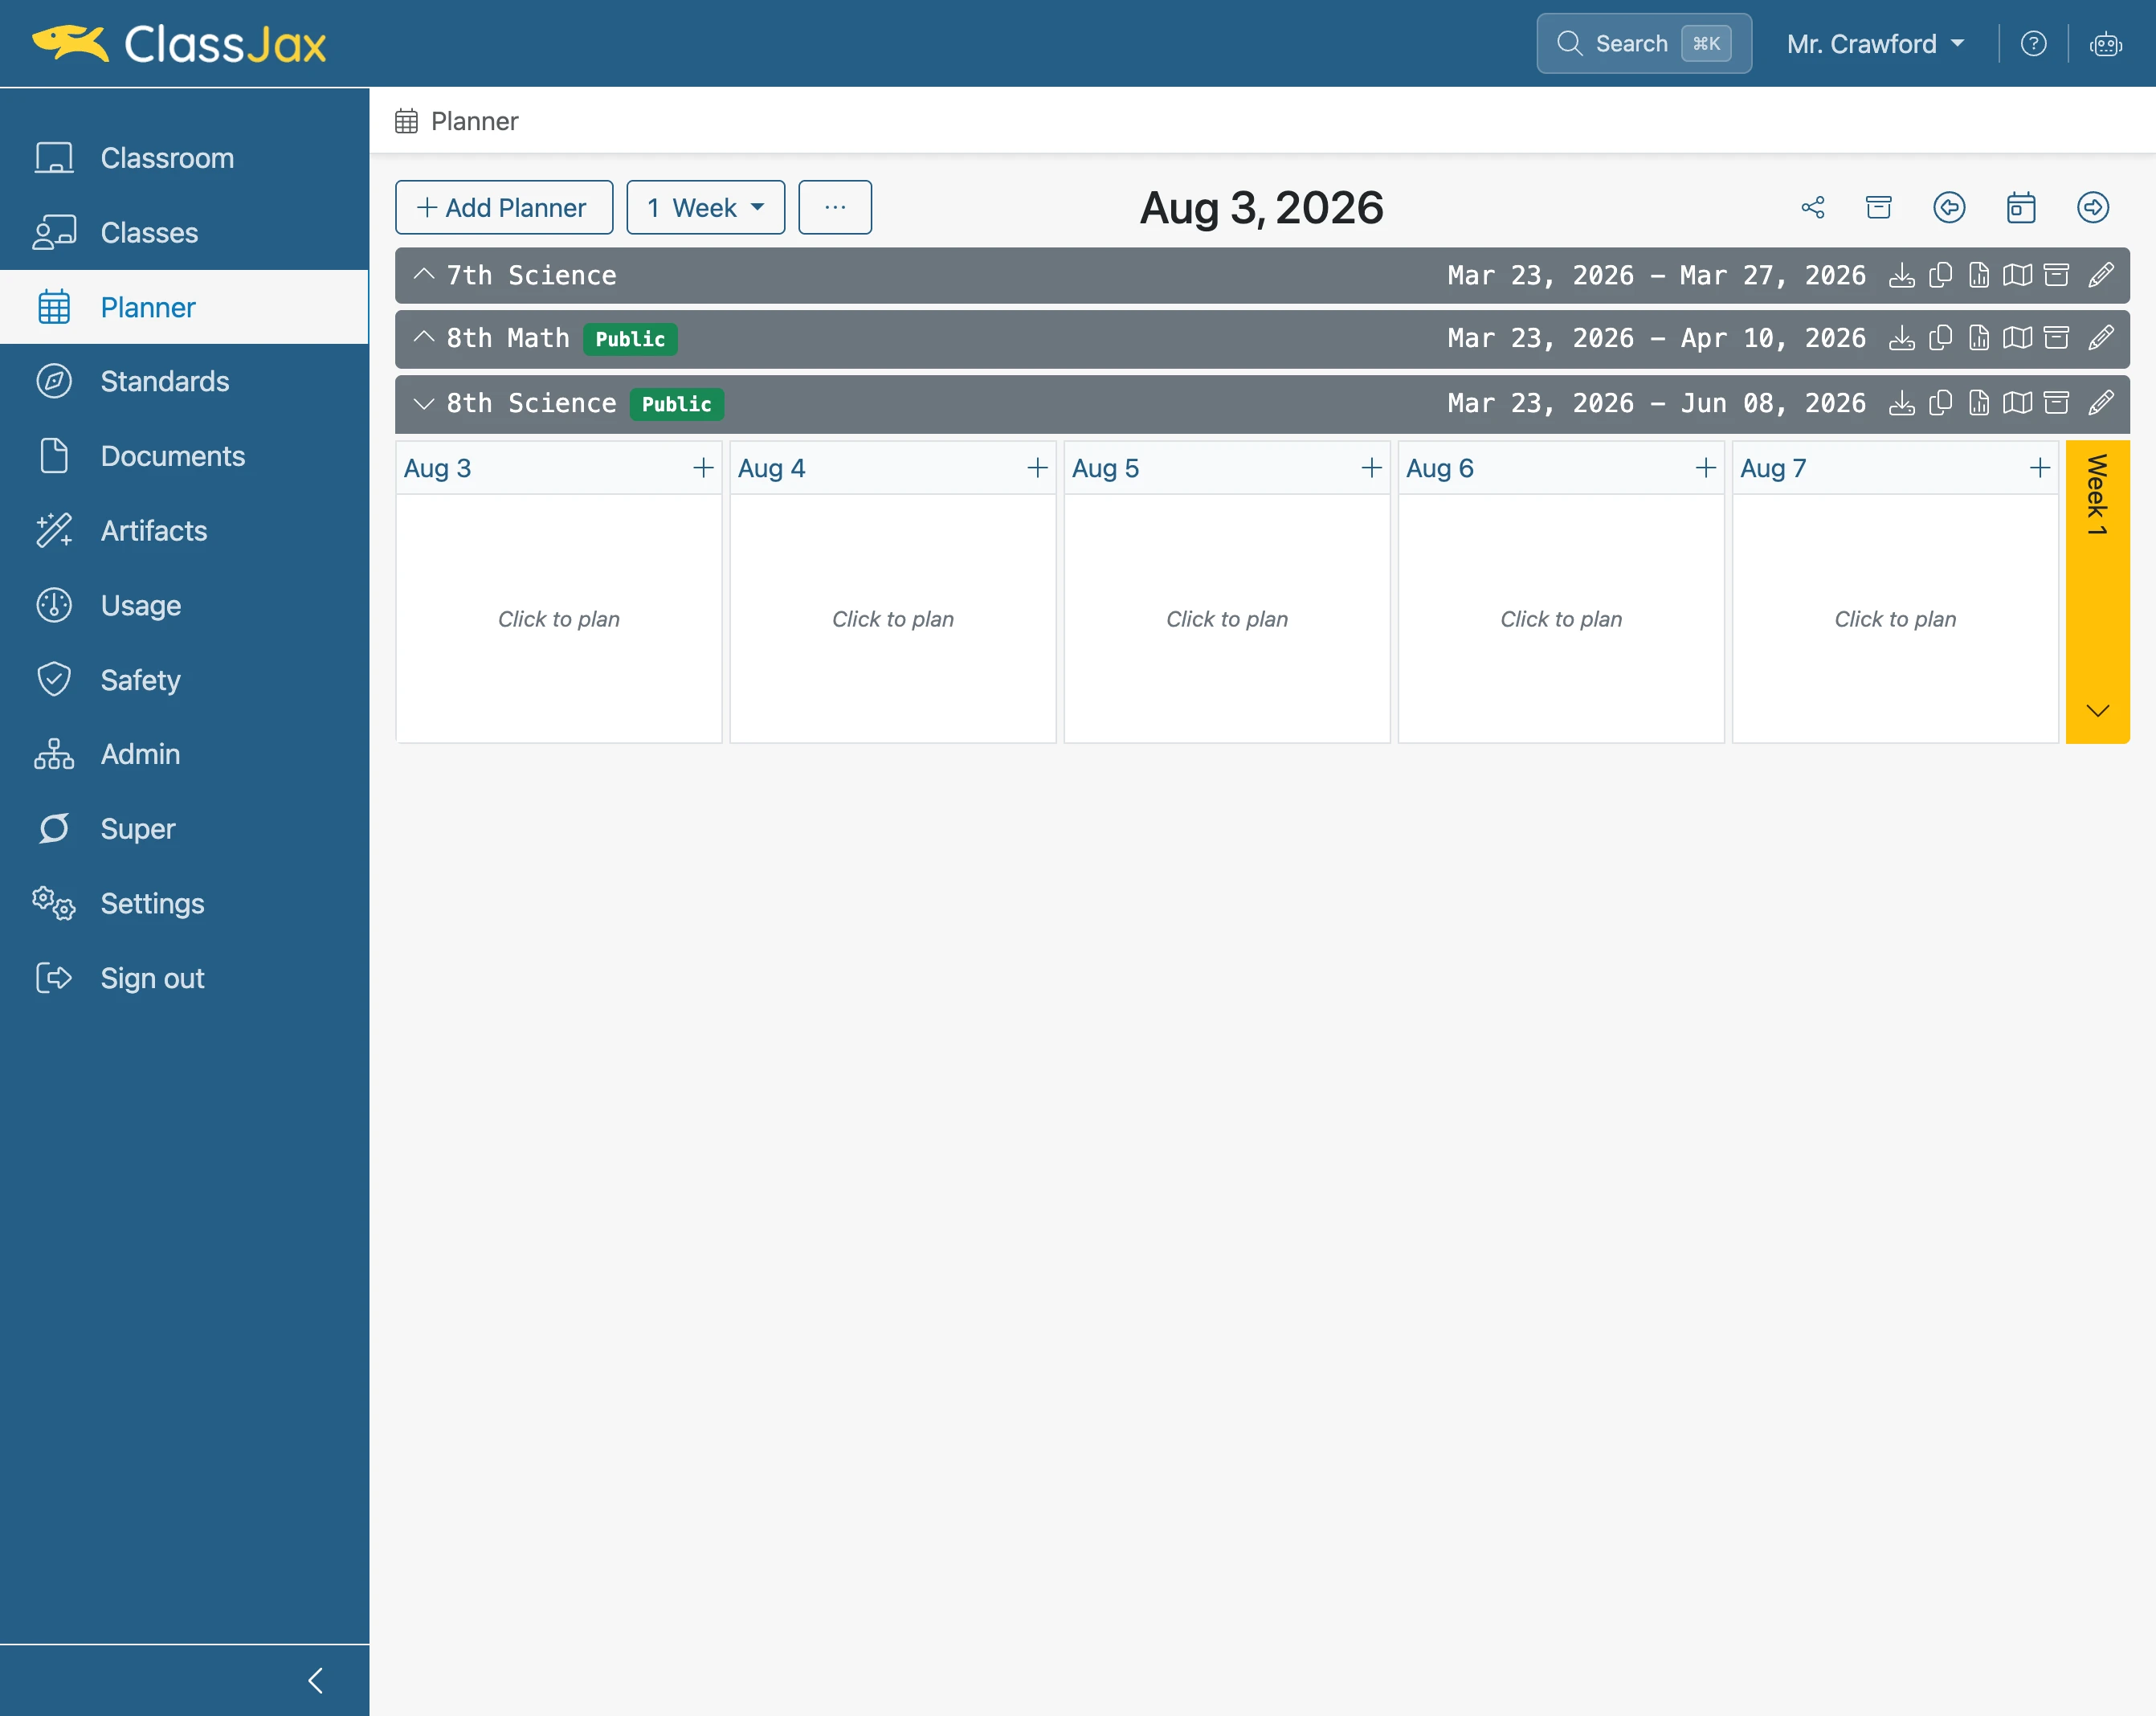
Task: Edit the 8th Science planner
Action: (2101, 403)
